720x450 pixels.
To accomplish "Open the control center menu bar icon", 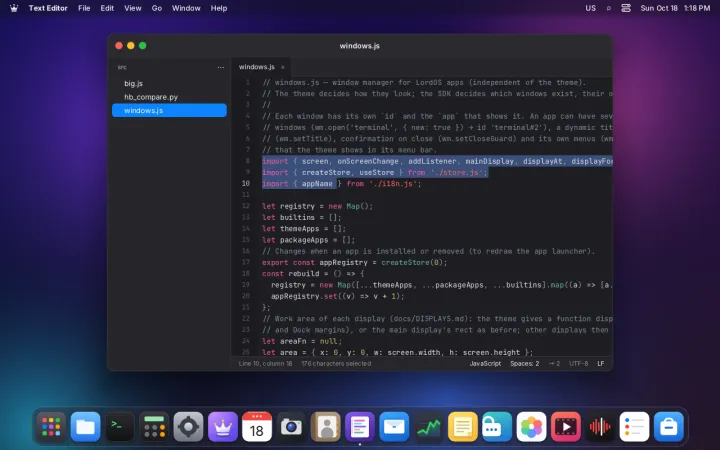I will tap(626, 8).
